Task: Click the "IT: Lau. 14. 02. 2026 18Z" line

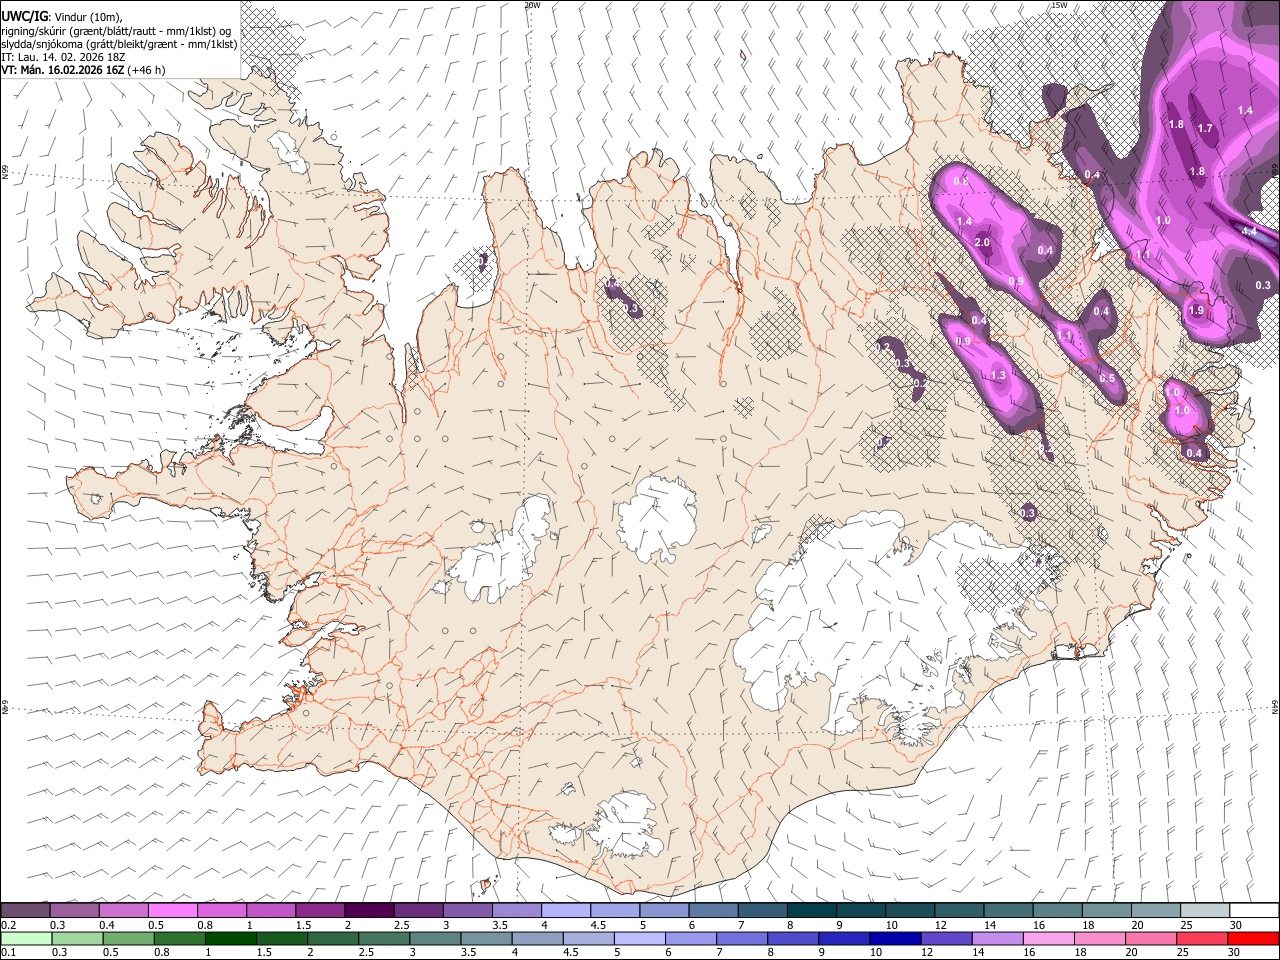Action: click(65, 58)
